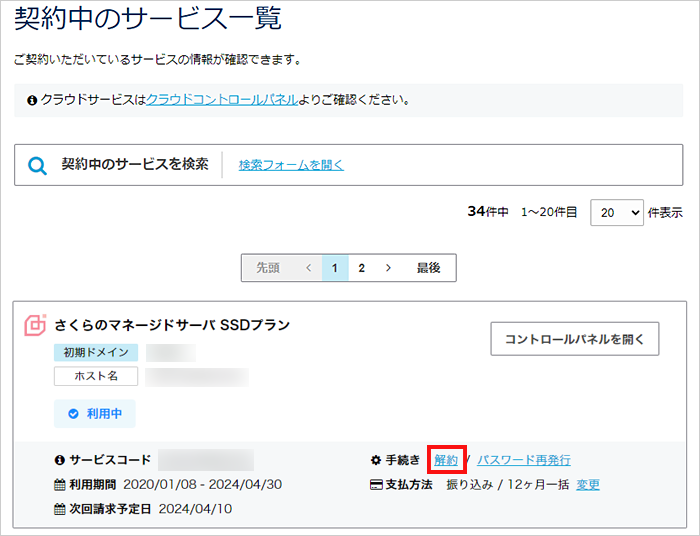Click the info icon next to サービスコード
This screenshot has height=536, width=700.
[x=60, y=460]
